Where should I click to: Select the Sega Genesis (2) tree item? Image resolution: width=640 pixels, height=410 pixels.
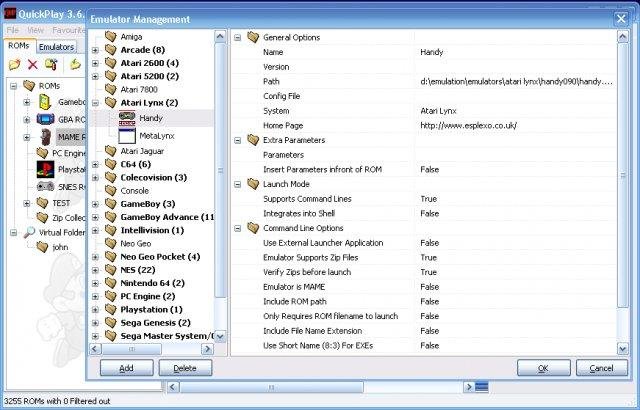point(156,323)
